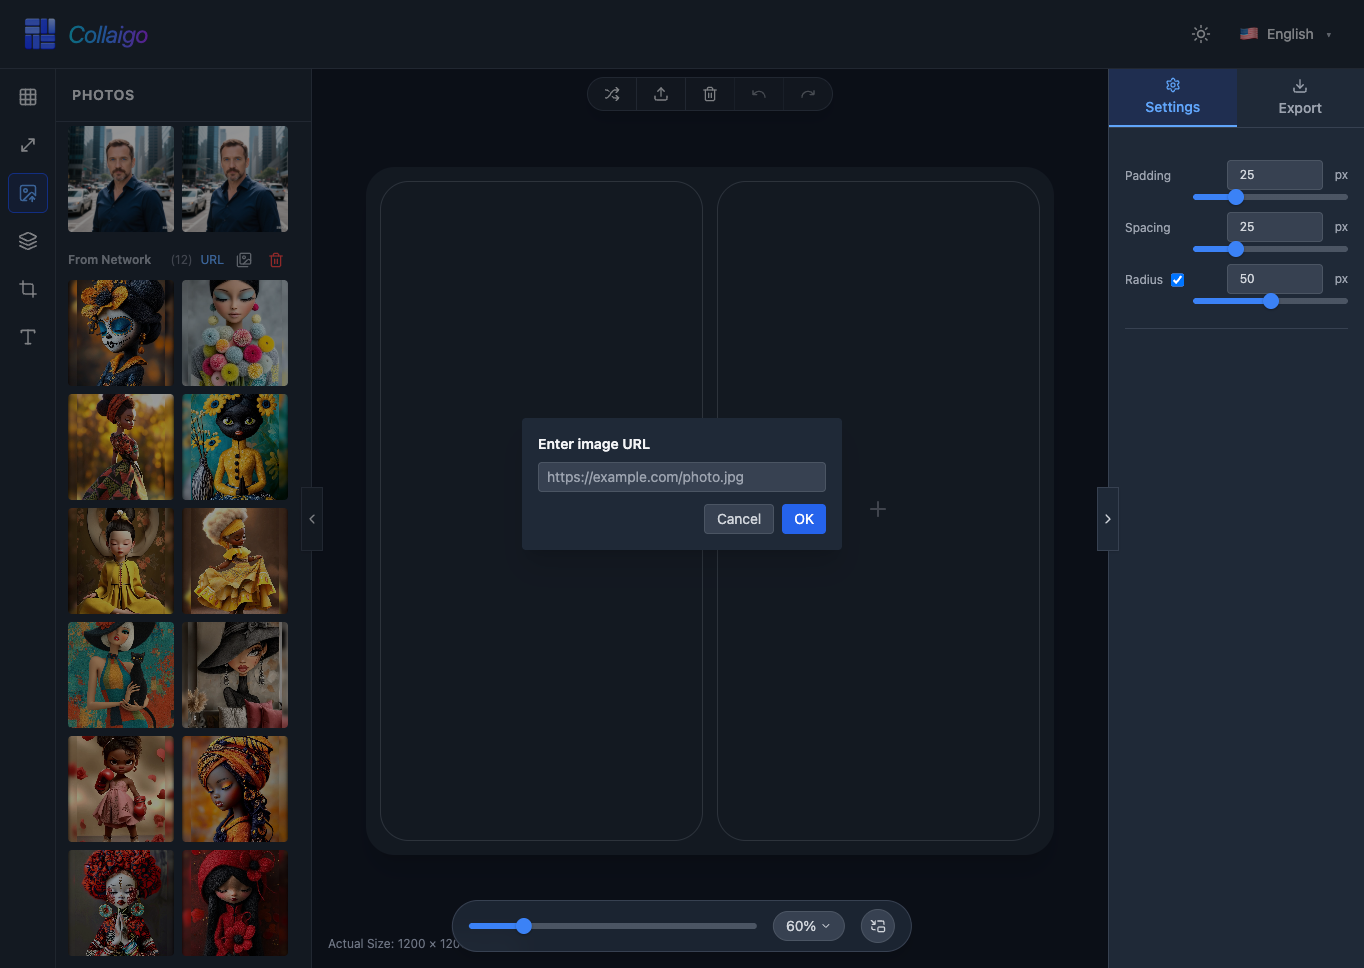Click the From Network label
The height and width of the screenshot is (968, 1364).
[110, 260]
